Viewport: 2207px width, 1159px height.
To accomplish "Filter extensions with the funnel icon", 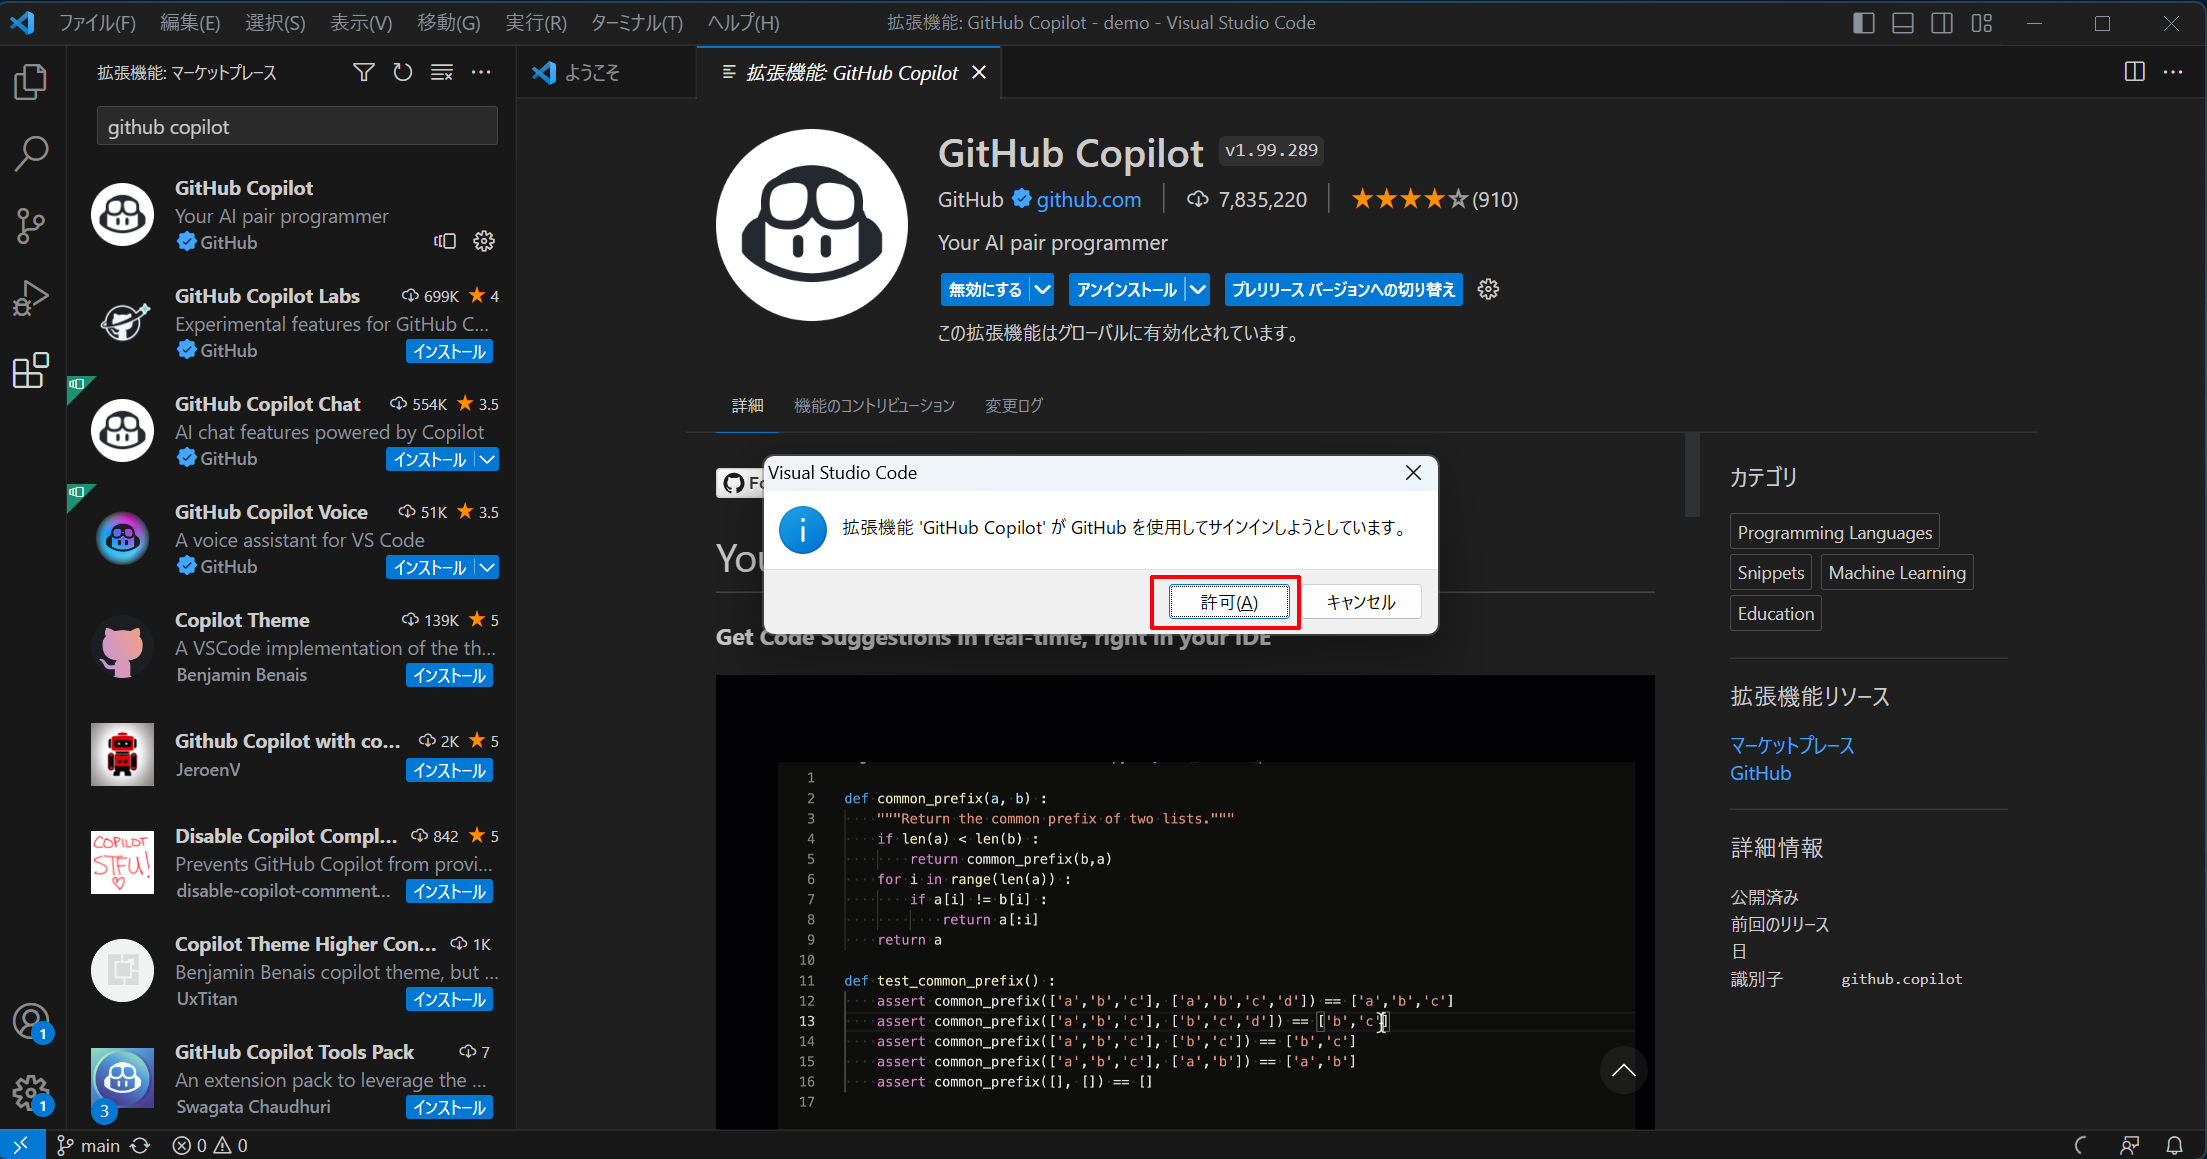I will pyautogui.click(x=364, y=72).
